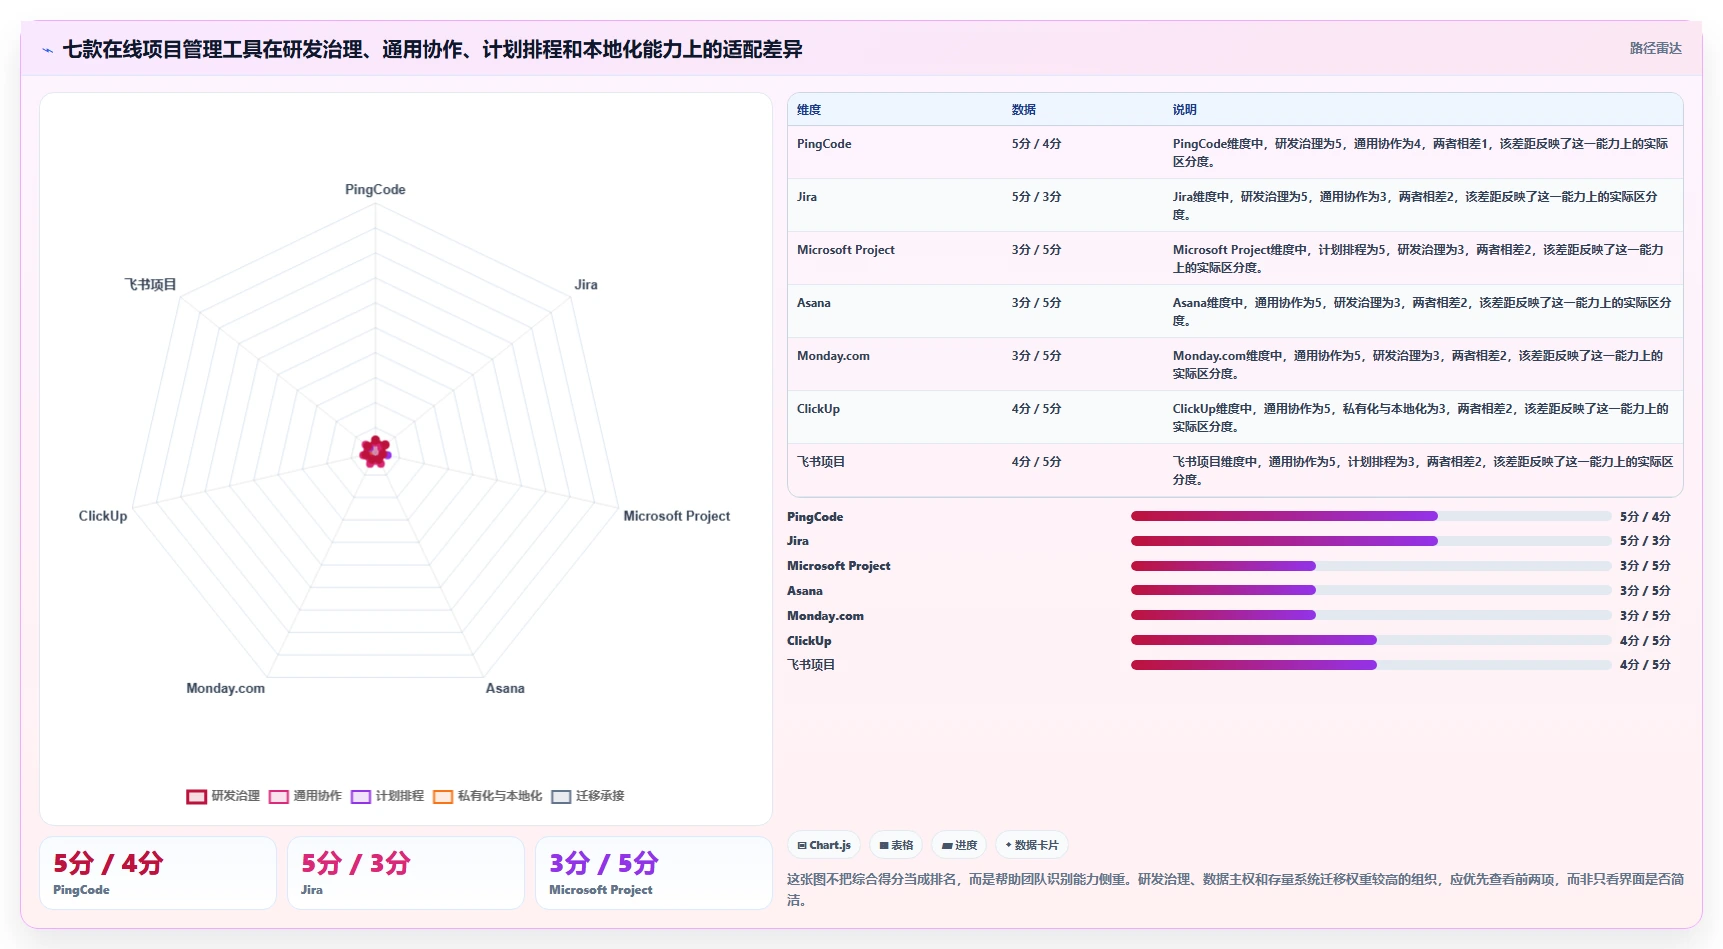Click the Microsoft Project progress bar
The height and width of the screenshot is (949, 1723).
click(1371, 566)
